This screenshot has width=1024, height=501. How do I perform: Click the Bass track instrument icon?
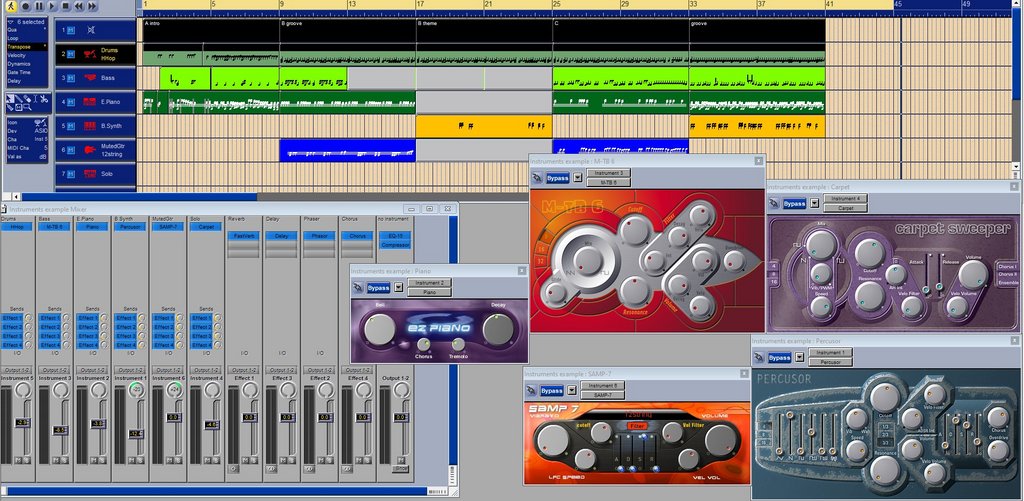pos(90,78)
